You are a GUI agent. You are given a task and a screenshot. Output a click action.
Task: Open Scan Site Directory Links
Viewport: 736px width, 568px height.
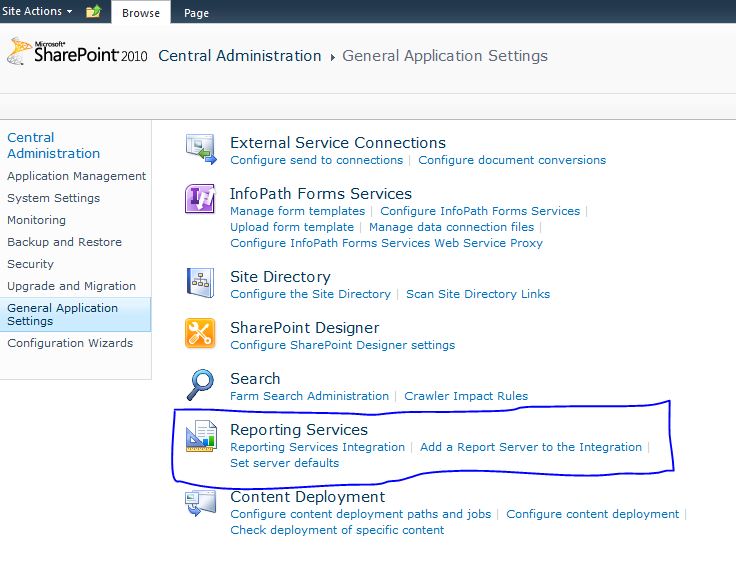[x=478, y=294]
